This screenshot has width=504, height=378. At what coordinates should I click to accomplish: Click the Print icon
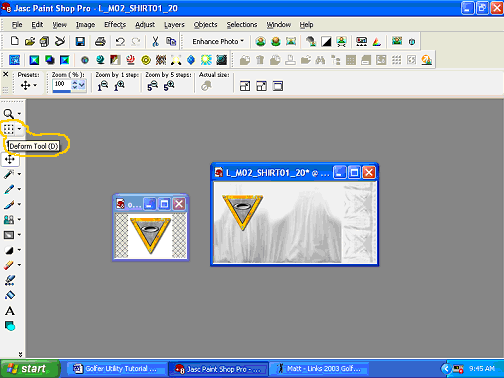[x=100, y=41]
